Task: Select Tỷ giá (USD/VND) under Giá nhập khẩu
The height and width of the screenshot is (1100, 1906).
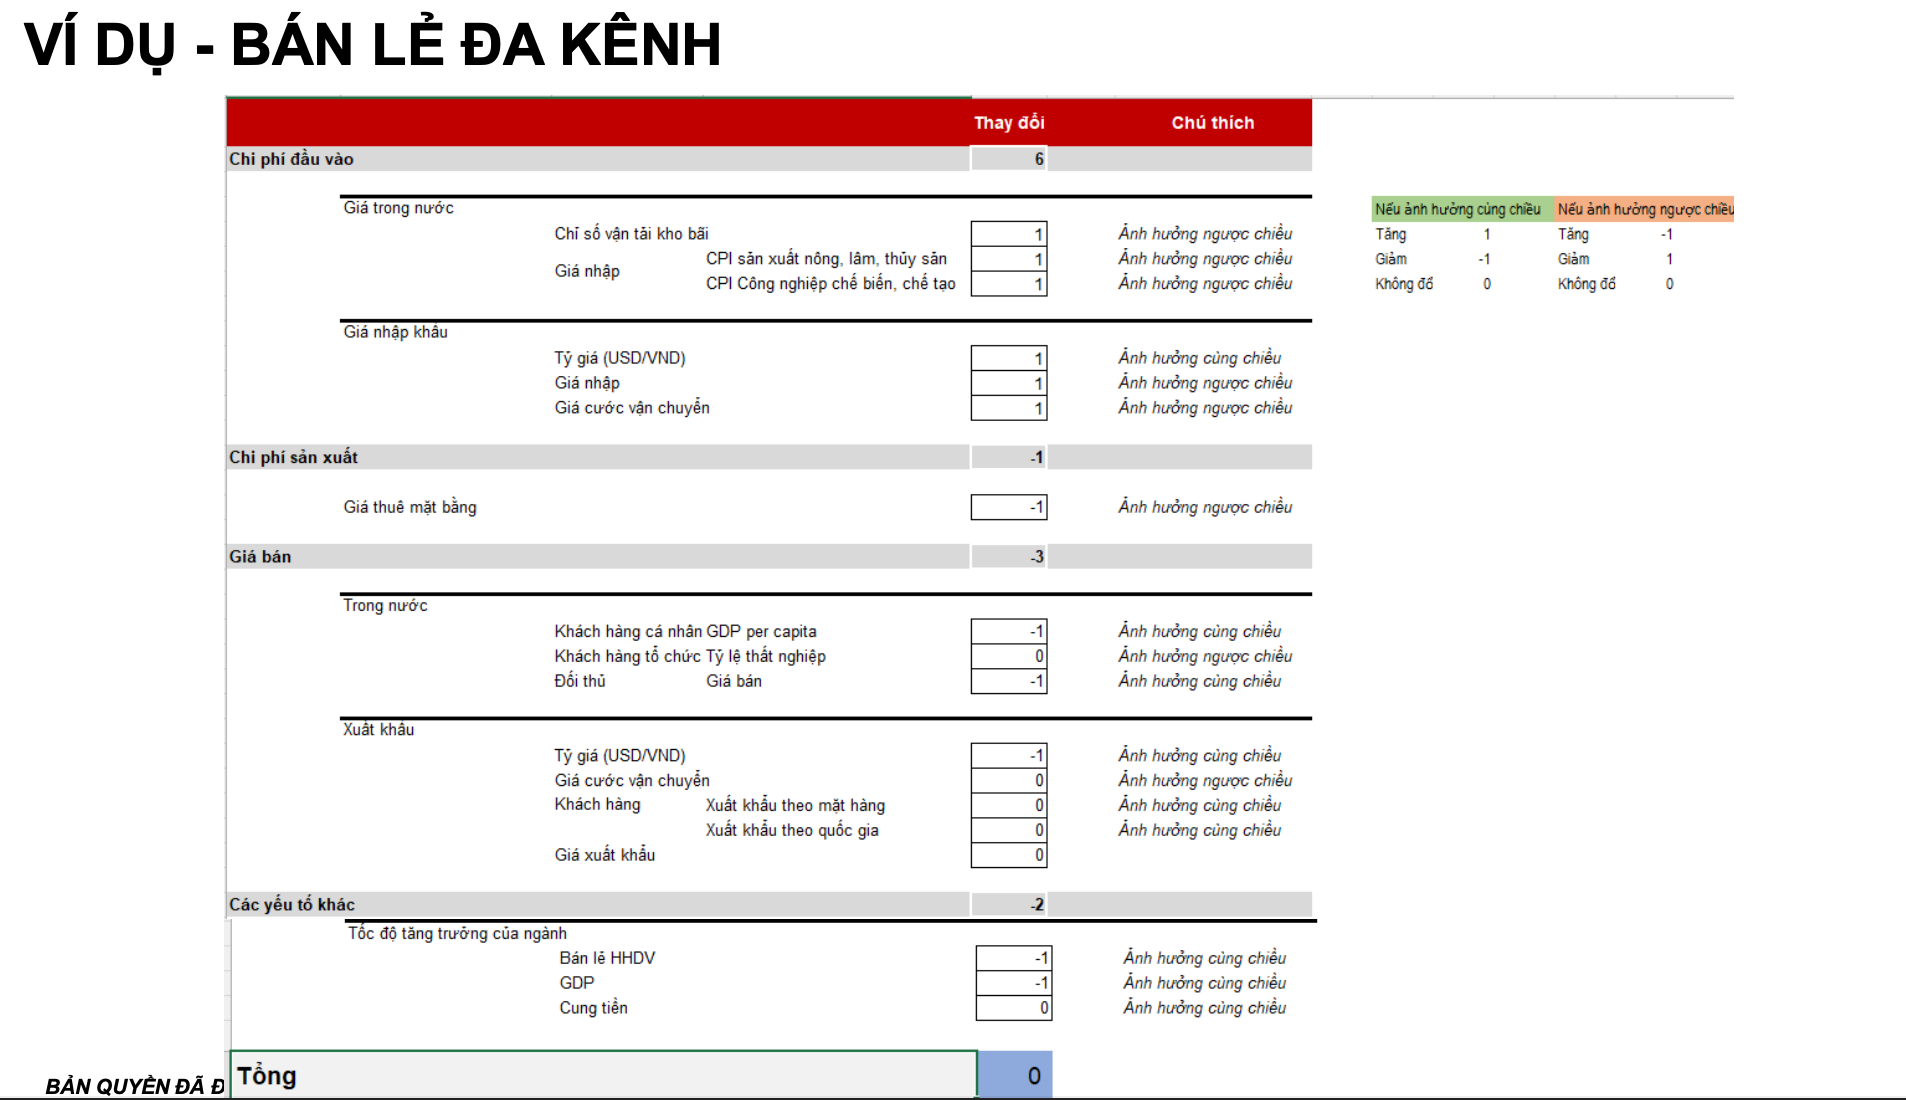Action: tap(620, 358)
